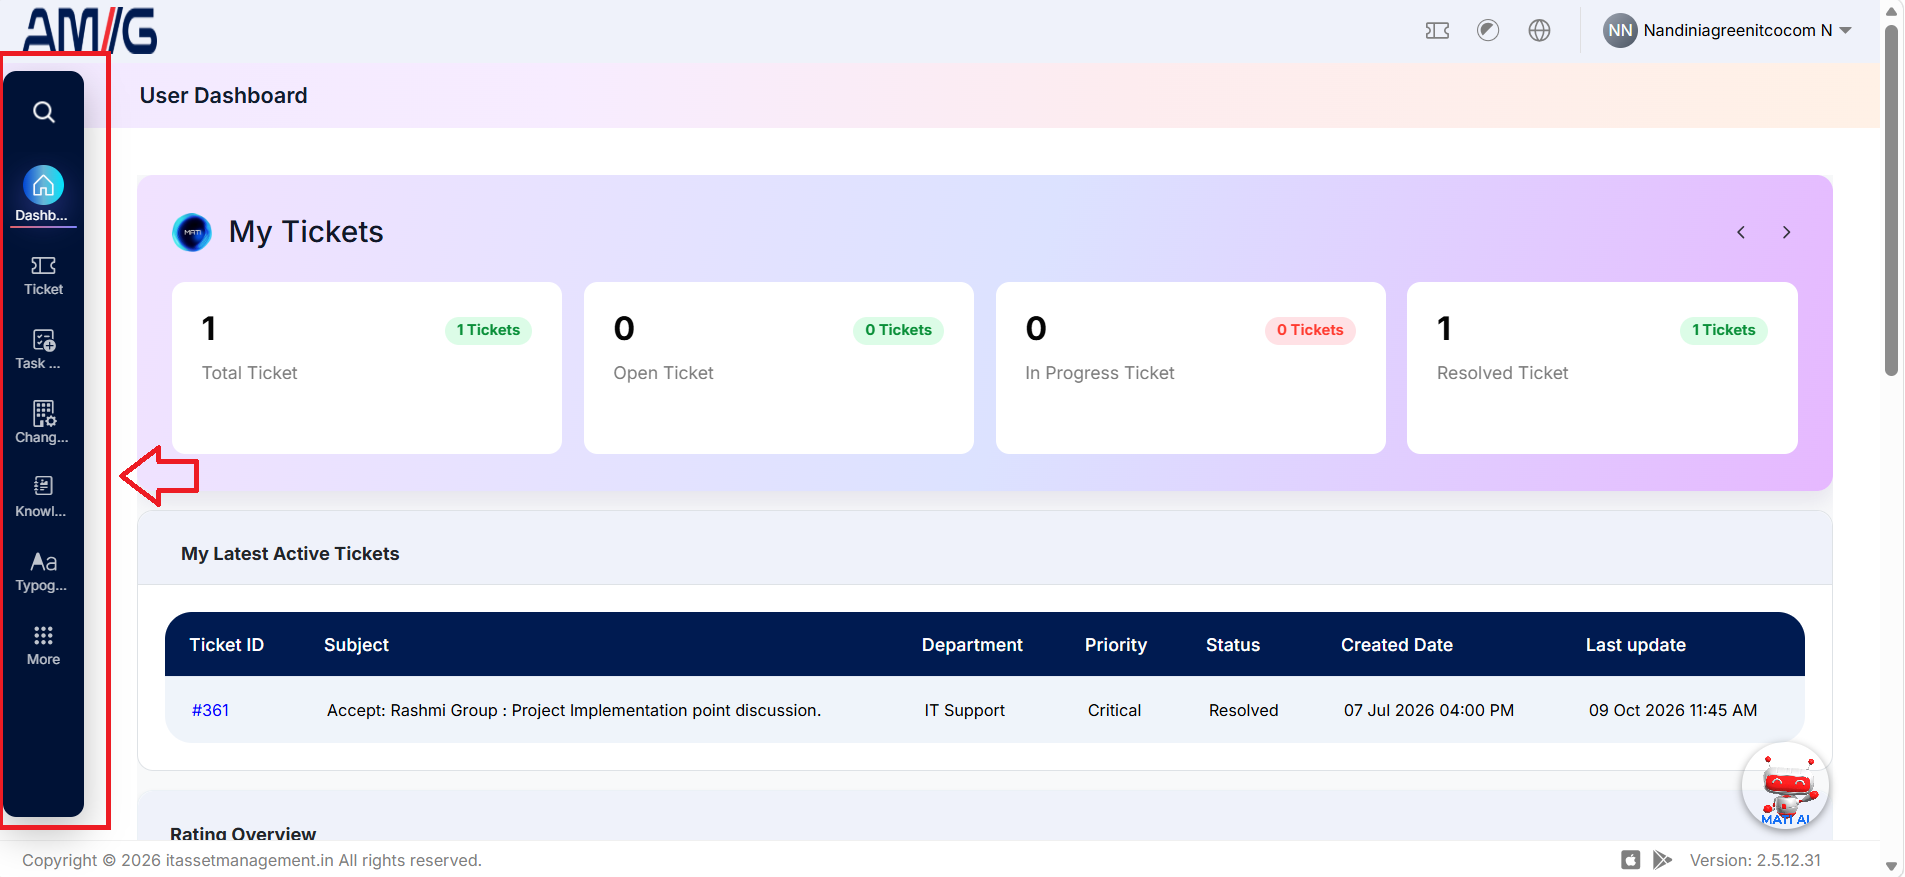This screenshot has height=877, width=1905.
Task: Click the Ticket ID column header
Action: [227, 645]
